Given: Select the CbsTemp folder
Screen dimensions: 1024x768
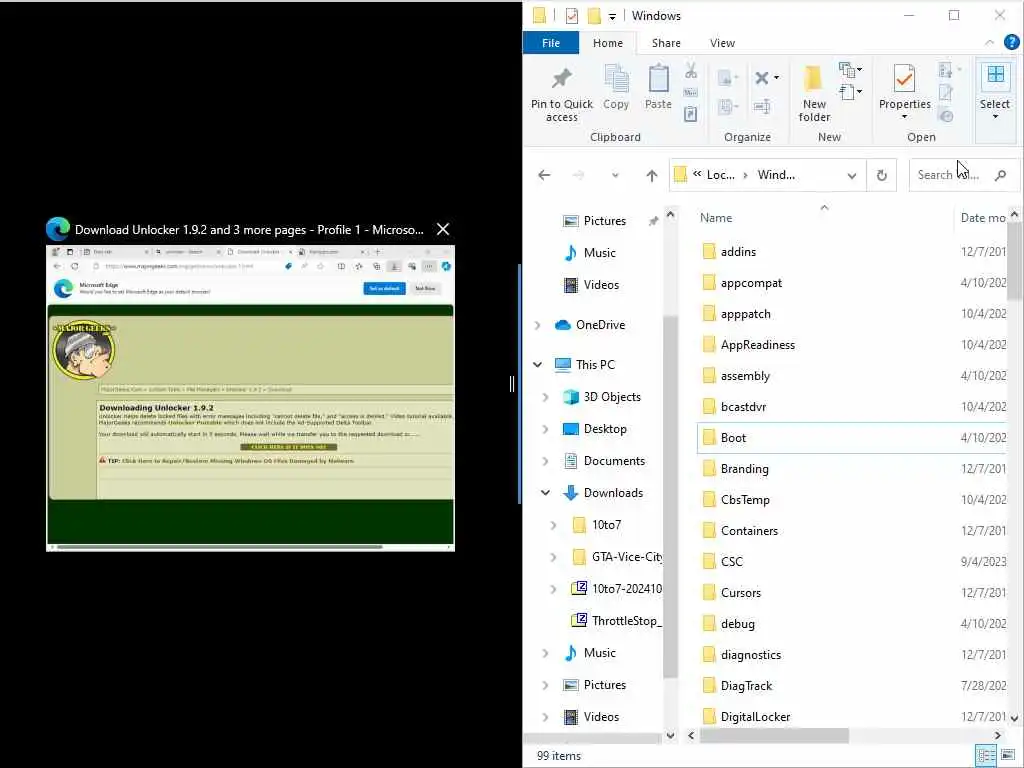Looking at the screenshot, I should click(x=745, y=500).
